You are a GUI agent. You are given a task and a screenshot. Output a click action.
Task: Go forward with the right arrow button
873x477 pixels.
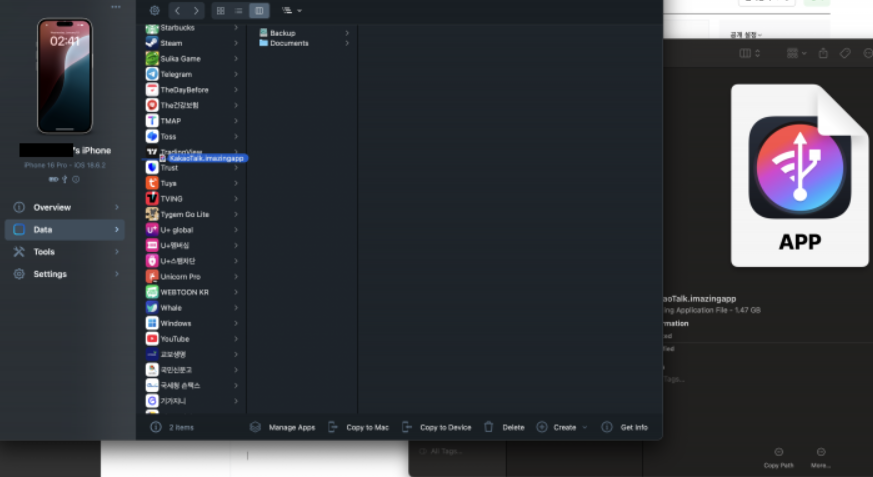(196, 11)
